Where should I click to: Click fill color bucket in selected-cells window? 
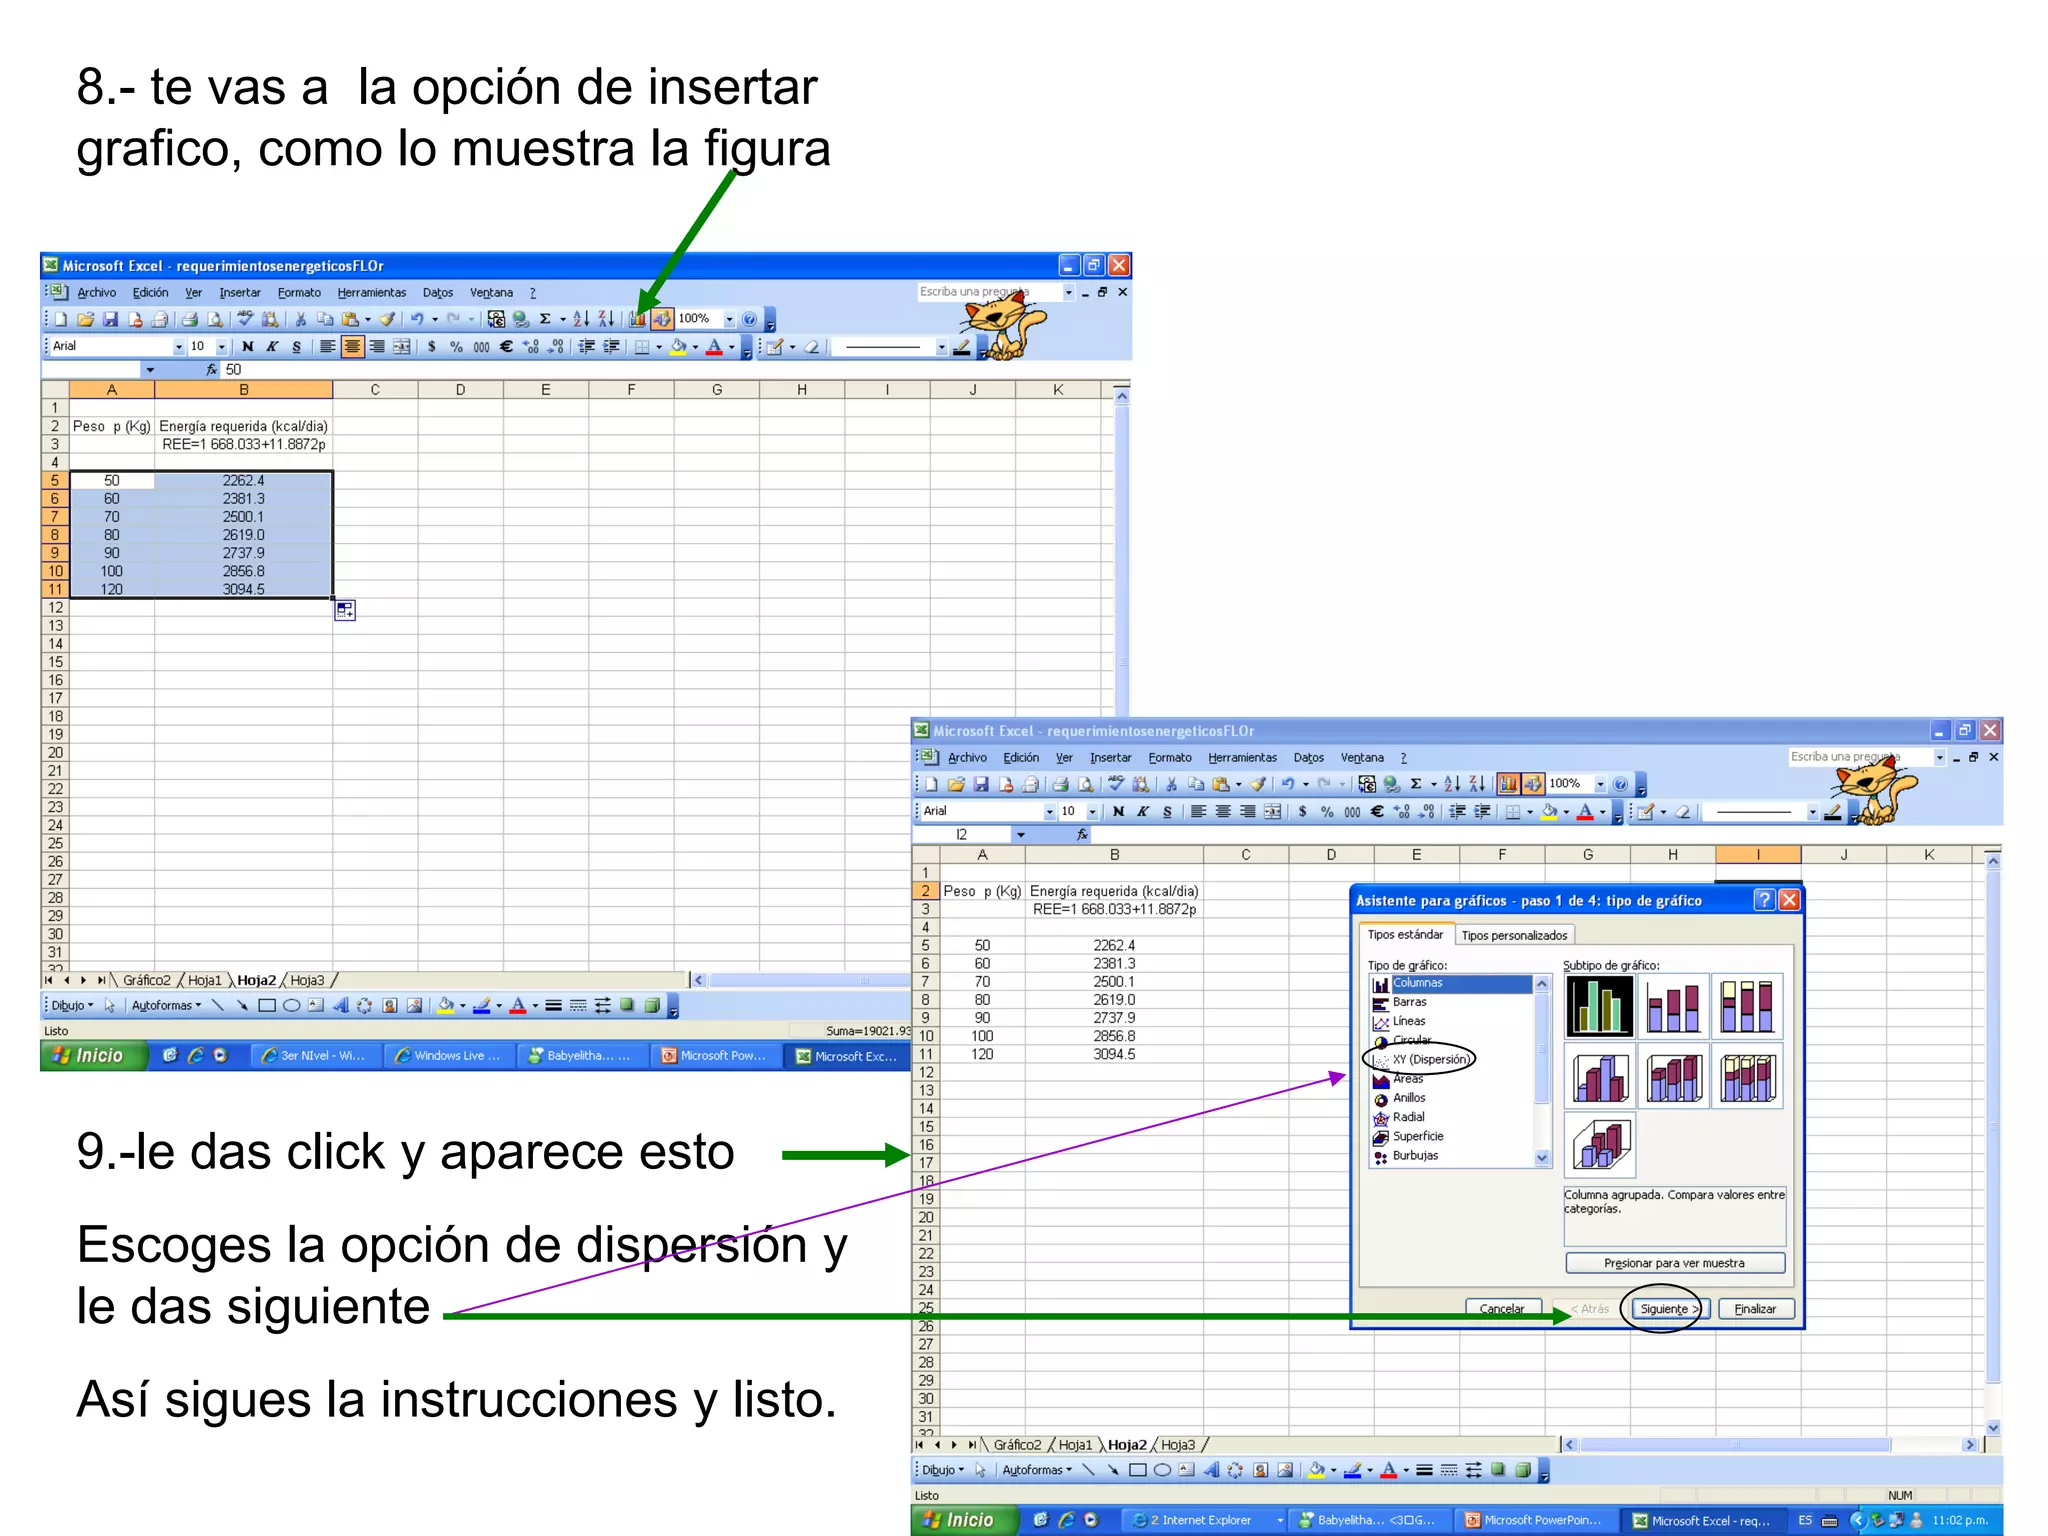(678, 347)
